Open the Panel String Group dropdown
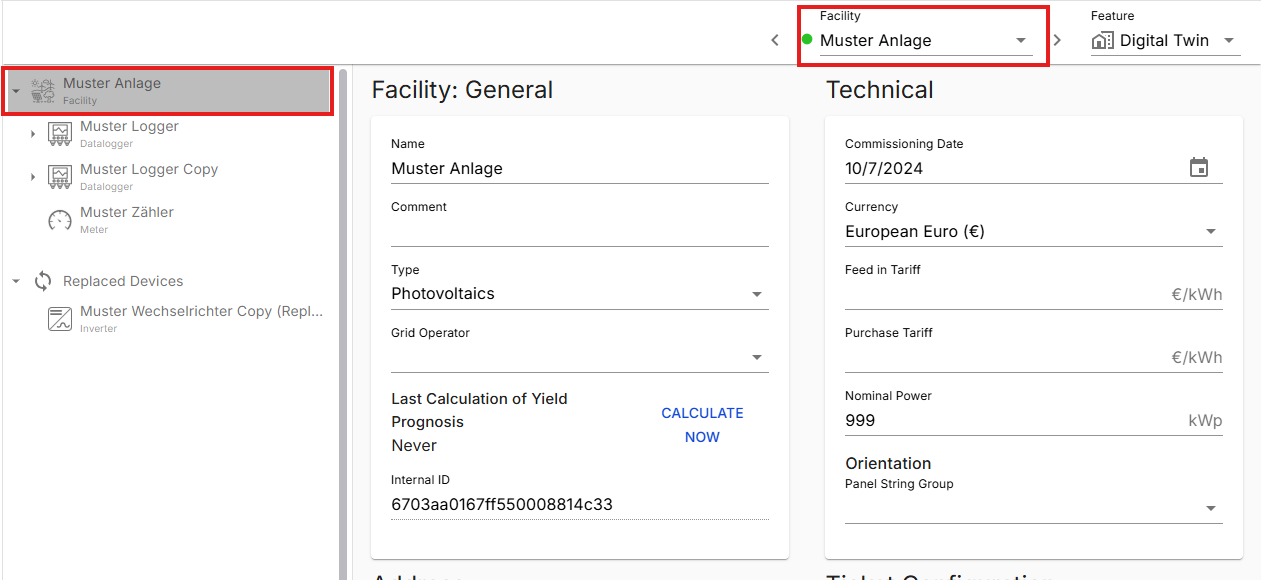This screenshot has width=1261, height=580. click(x=1211, y=508)
